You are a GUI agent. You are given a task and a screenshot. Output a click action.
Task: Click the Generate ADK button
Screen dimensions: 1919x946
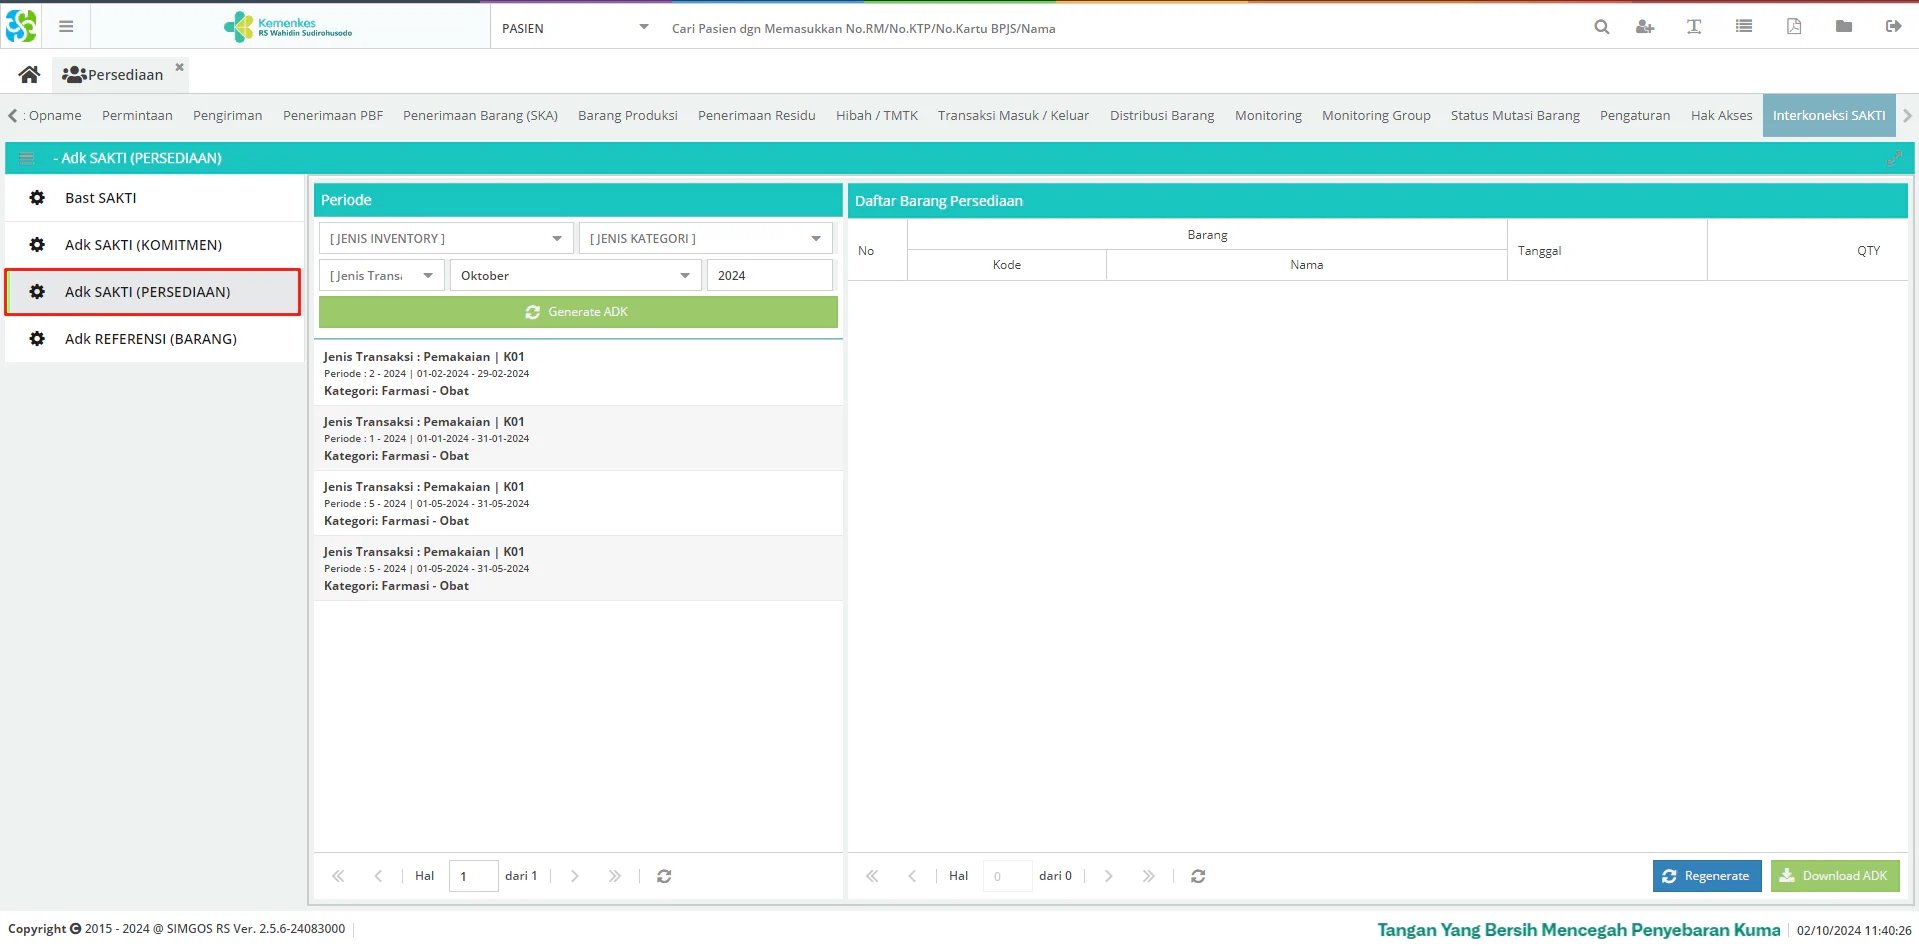point(578,312)
